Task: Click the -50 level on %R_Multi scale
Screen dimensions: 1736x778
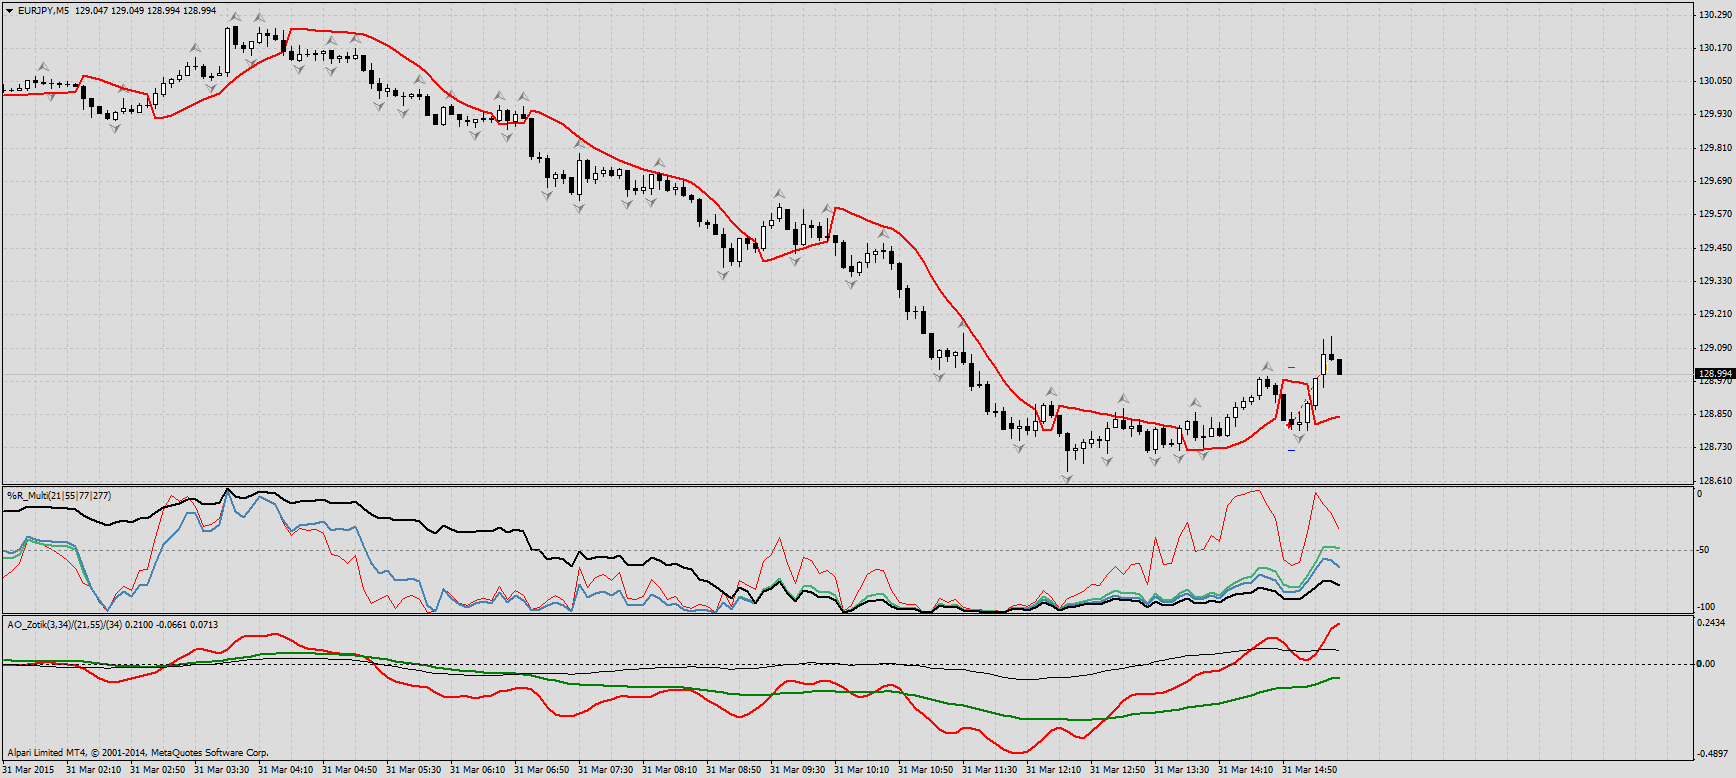Action: (1702, 550)
